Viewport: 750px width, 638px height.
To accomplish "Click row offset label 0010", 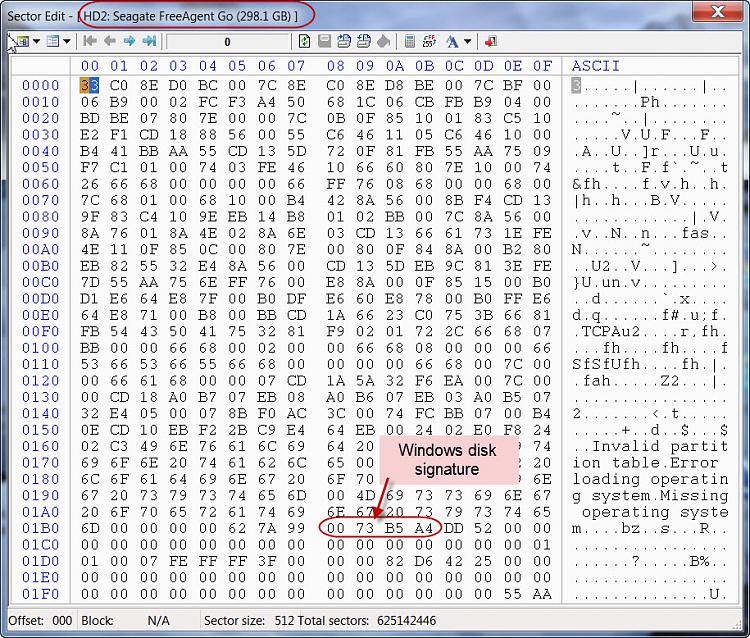I will pos(41,102).
